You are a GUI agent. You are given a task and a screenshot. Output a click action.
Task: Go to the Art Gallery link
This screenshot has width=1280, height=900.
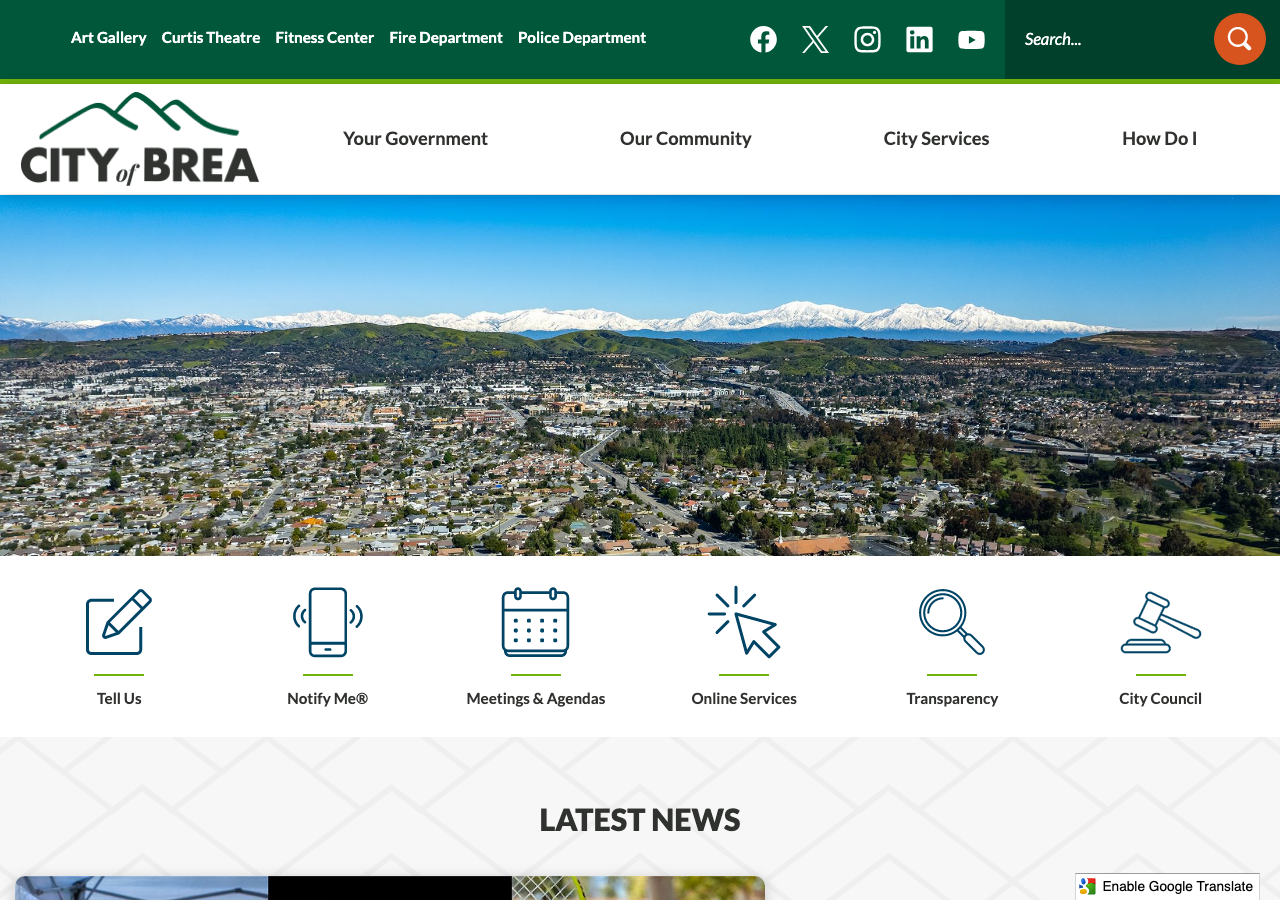coord(109,38)
